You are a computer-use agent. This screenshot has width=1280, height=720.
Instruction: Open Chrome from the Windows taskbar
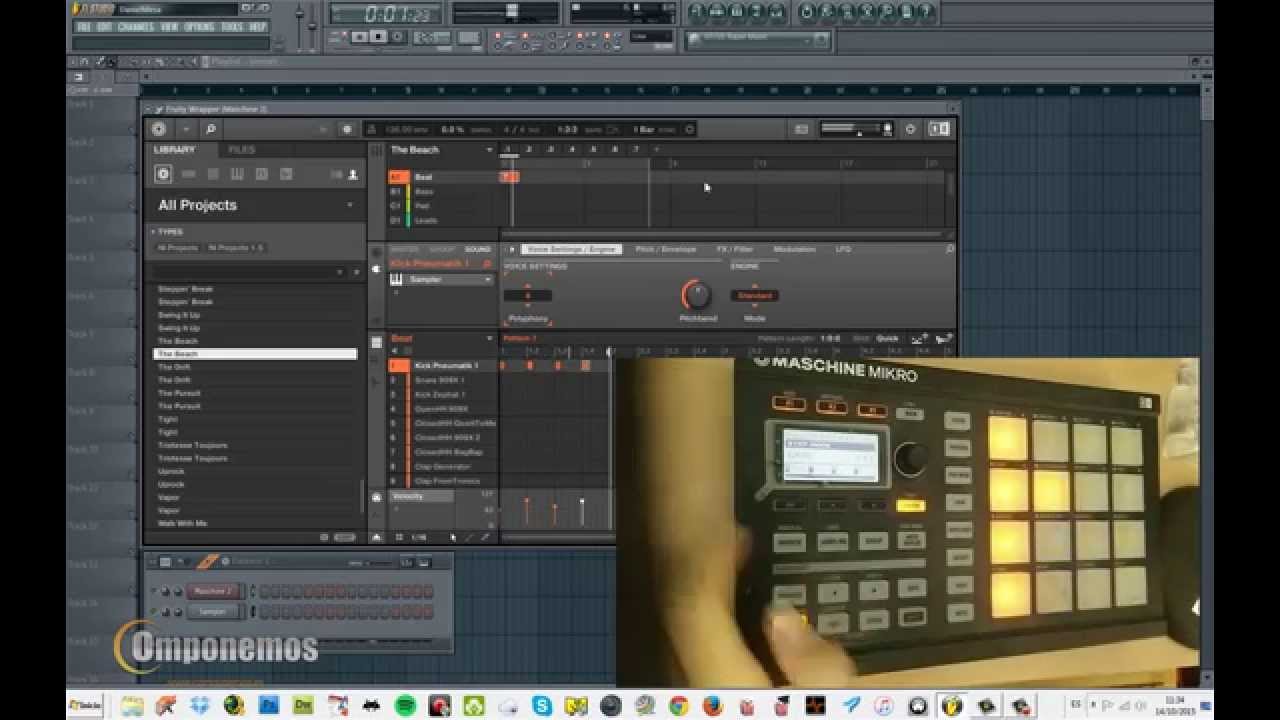[x=679, y=706]
